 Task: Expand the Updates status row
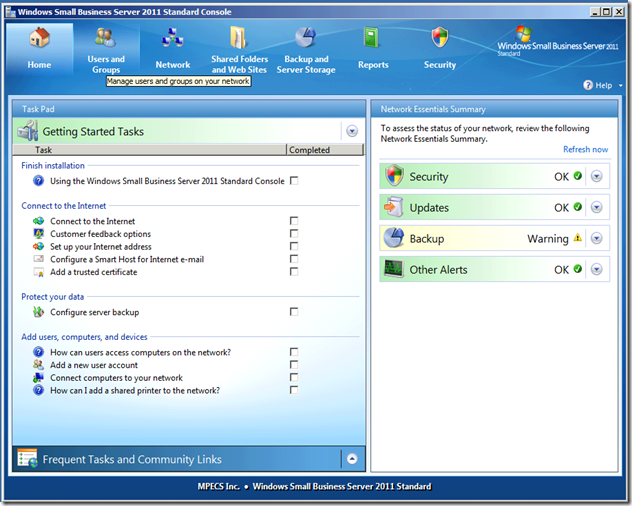(597, 208)
